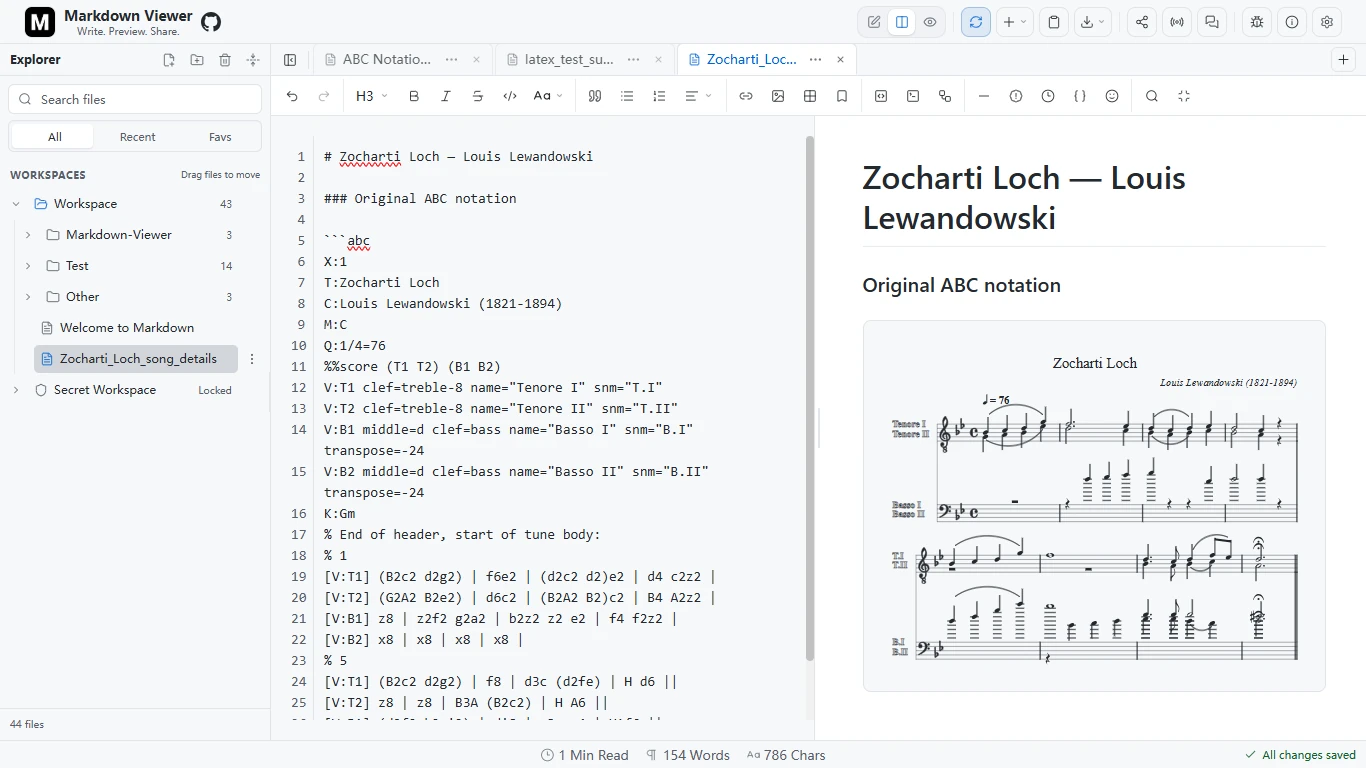
Task: Click the trash delete icon in Explorer
Action: 225,60
